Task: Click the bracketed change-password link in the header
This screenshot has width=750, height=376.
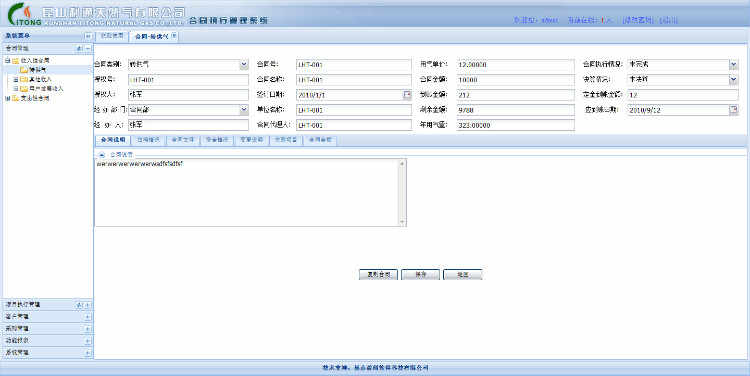Action: 638,20
